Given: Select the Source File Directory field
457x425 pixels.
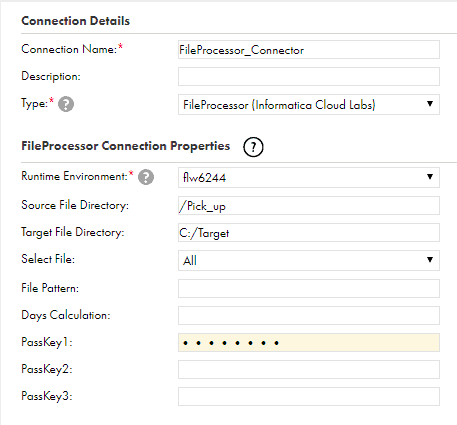Looking at the screenshot, I should coord(309,205).
